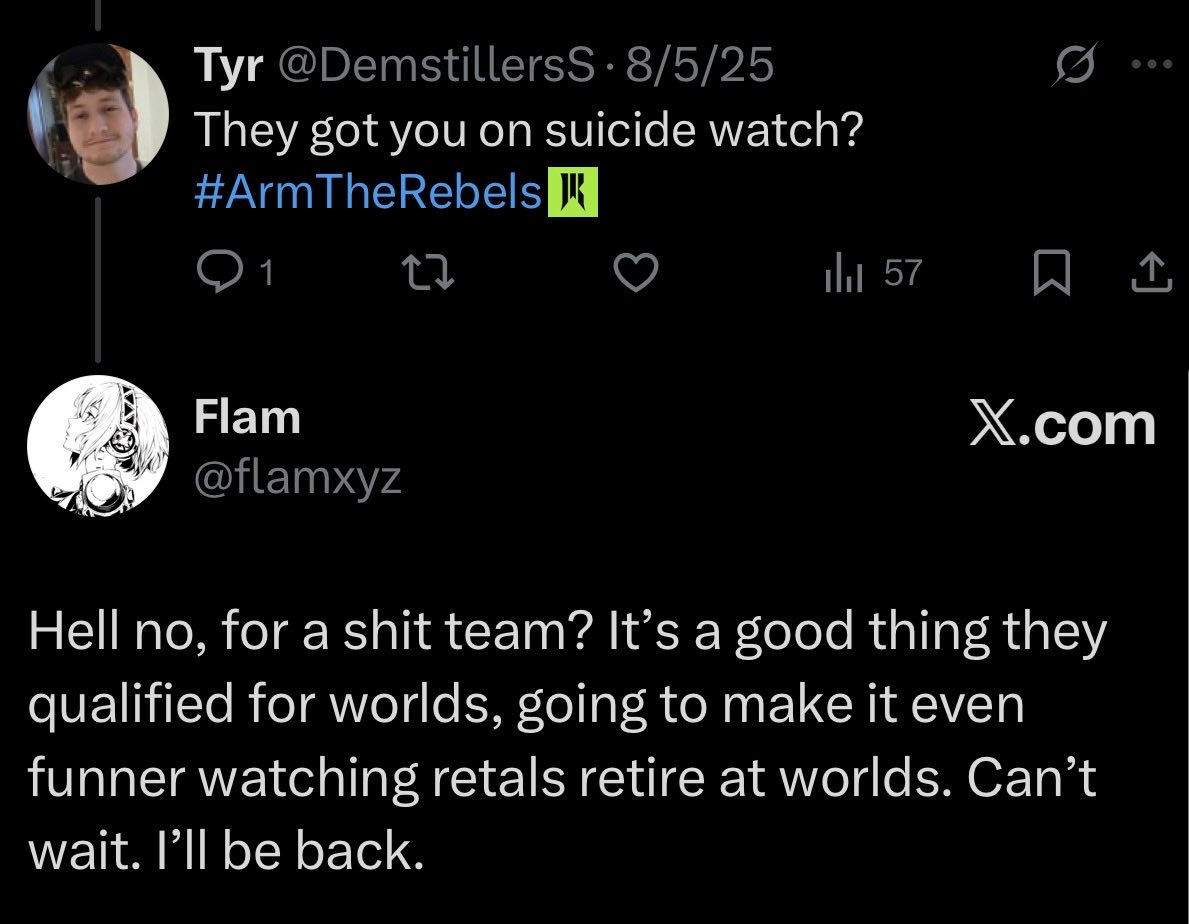Open the #ArmTheRebels hashtag
Screen dimensions: 1189x924
click(367, 191)
